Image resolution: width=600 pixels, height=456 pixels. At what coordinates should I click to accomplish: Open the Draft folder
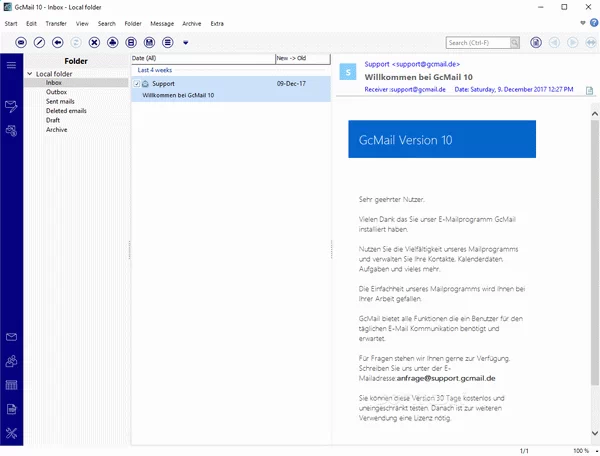pos(53,120)
